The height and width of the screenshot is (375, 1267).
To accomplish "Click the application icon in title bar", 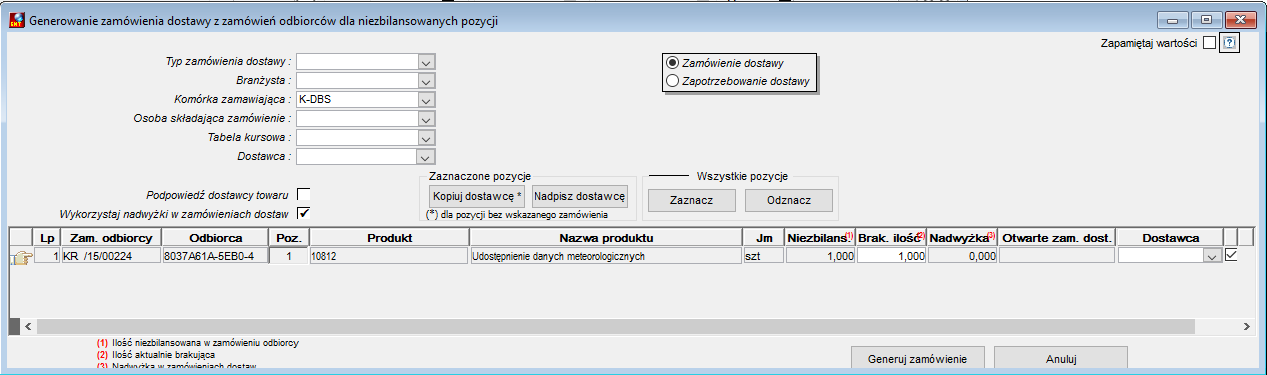I will tap(17, 19).
